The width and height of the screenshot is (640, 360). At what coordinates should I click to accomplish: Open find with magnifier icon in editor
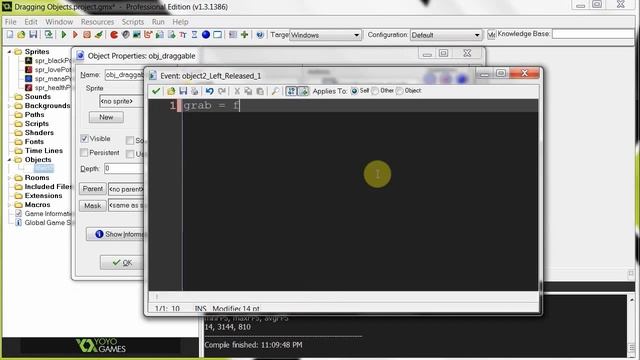(275, 91)
